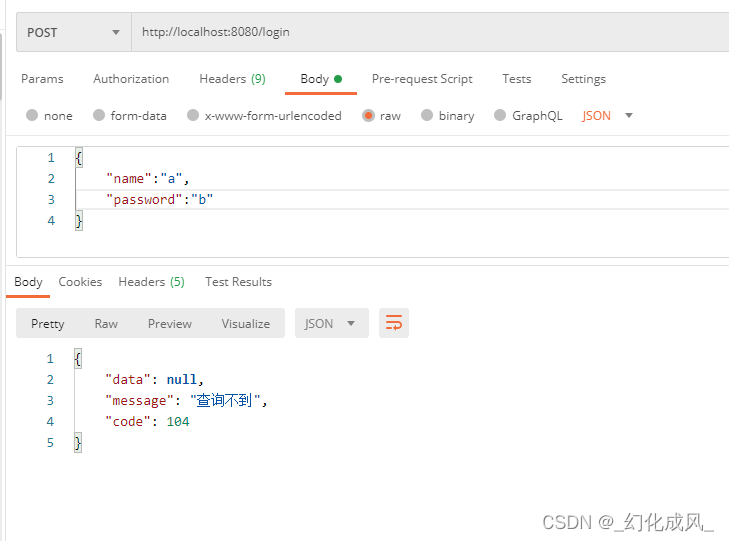The height and width of the screenshot is (541, 729).
Task: Expand the orange JSON body format dropdown
Action: click(x=607, y=116)
